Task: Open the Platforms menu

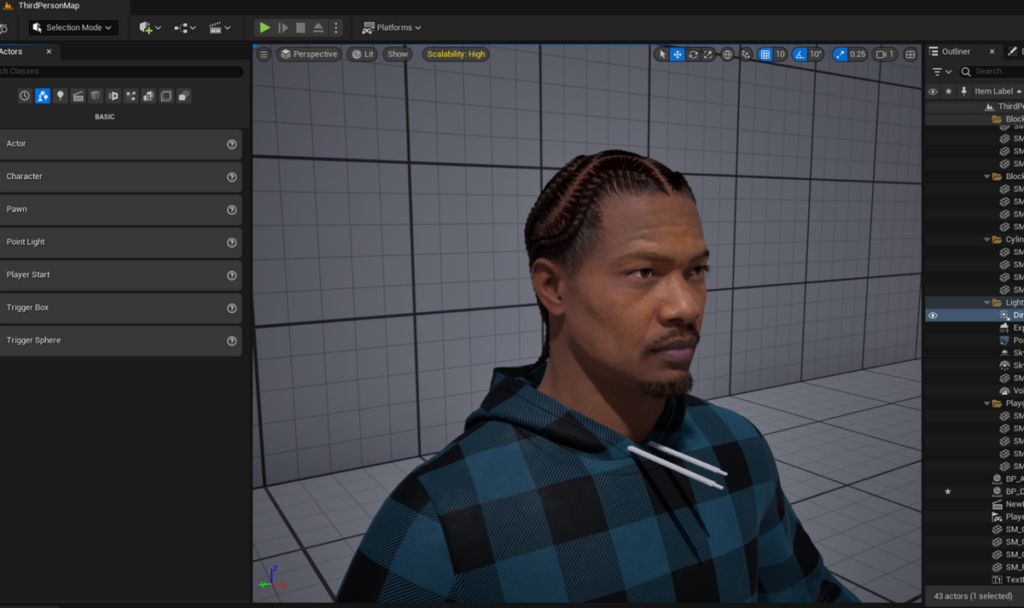Action: (x=391, y=27)
